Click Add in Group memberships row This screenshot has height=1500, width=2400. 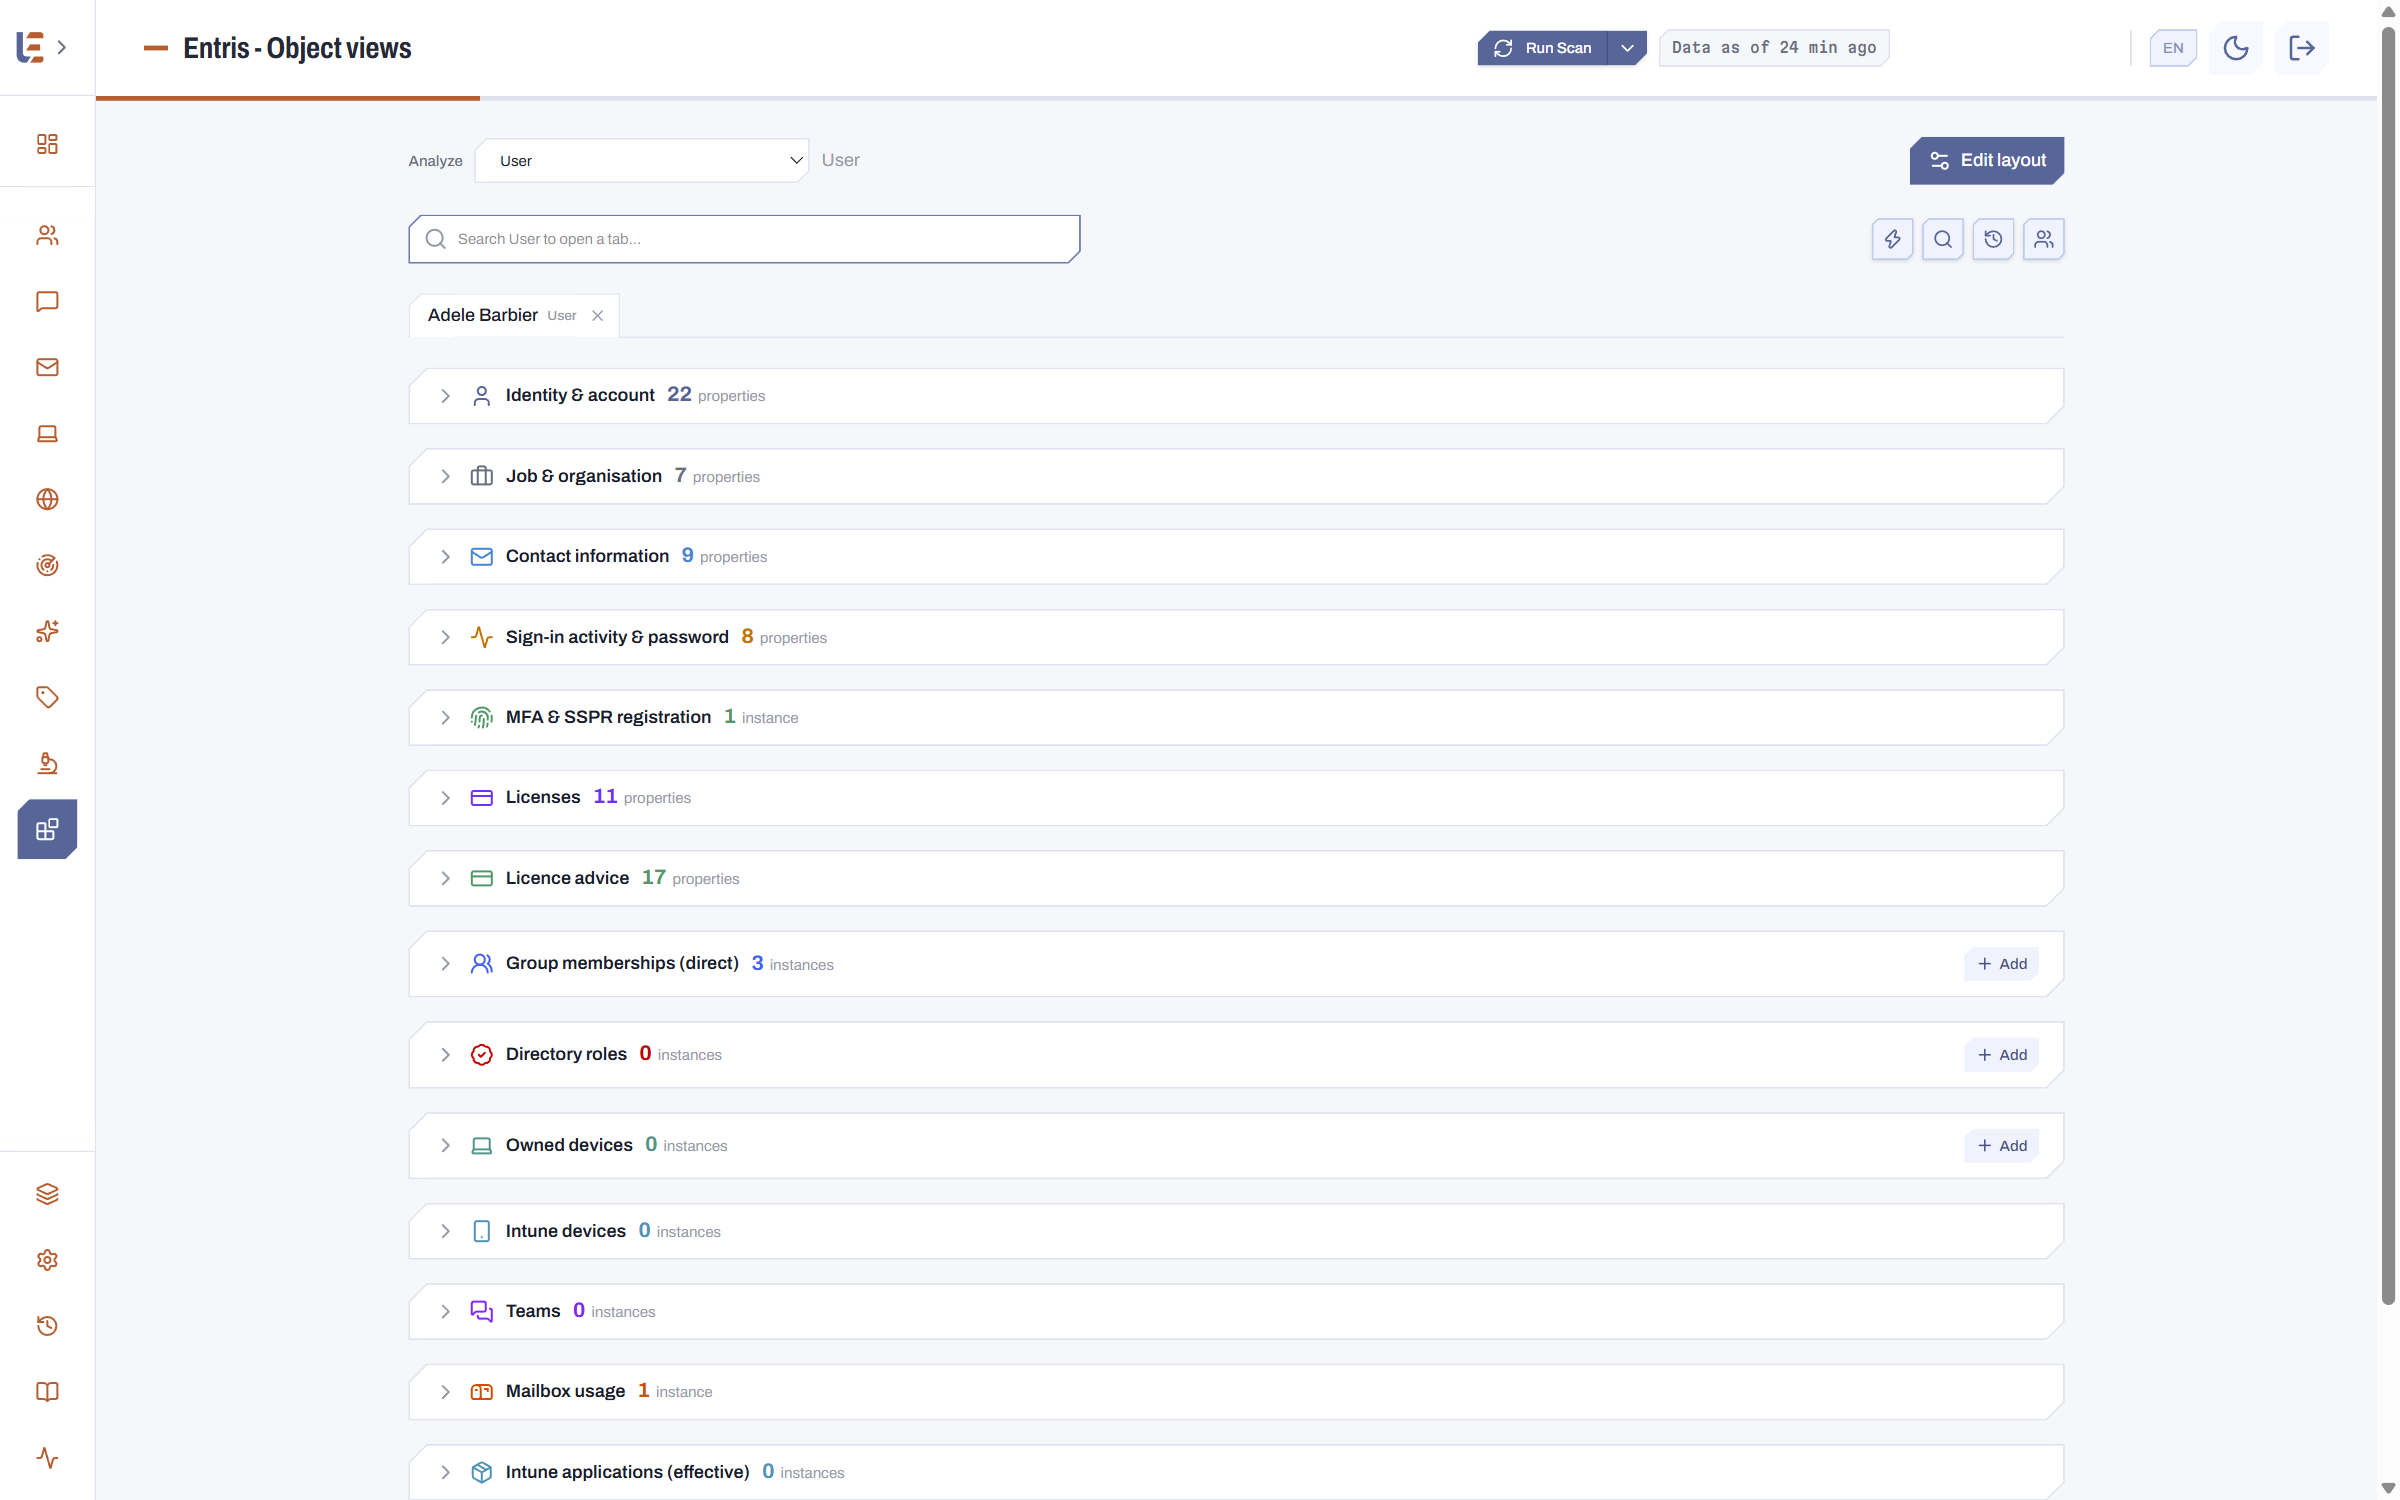click(2002, 964)
